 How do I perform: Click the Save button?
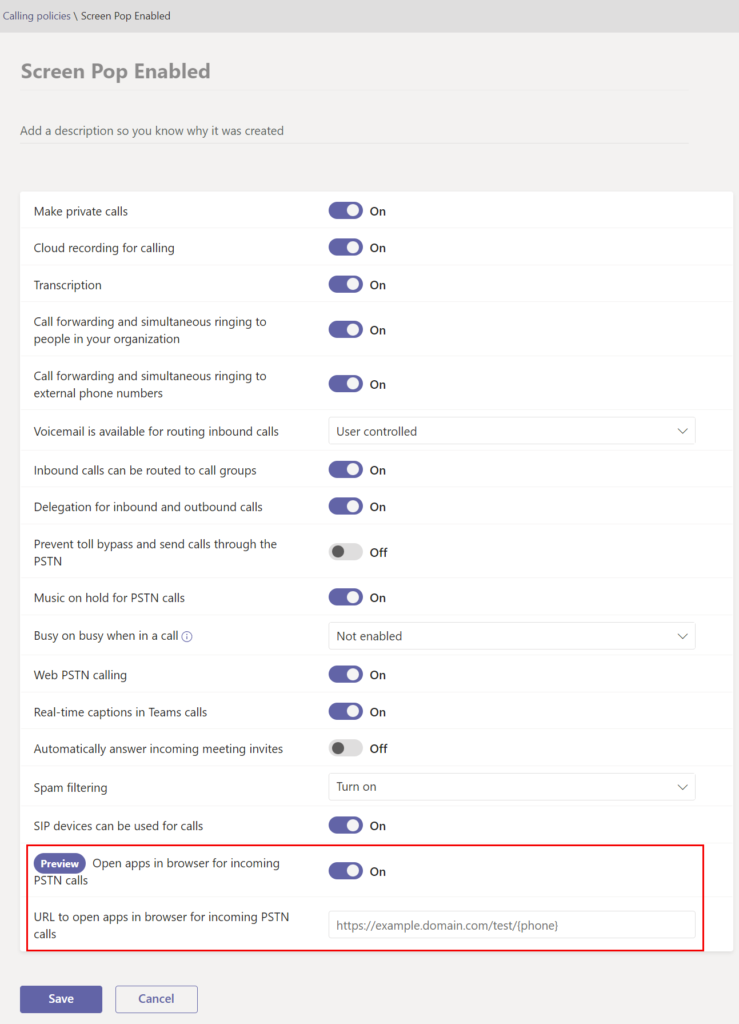click(x=60, y=998)
